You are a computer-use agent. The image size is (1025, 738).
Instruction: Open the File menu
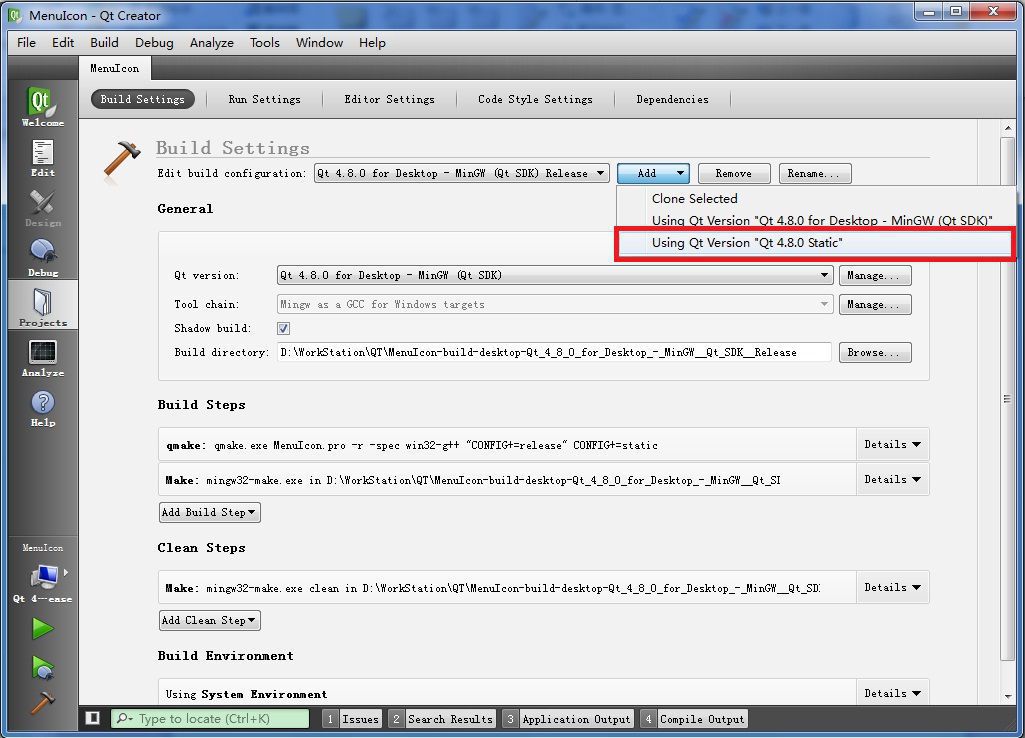[26, 42]
